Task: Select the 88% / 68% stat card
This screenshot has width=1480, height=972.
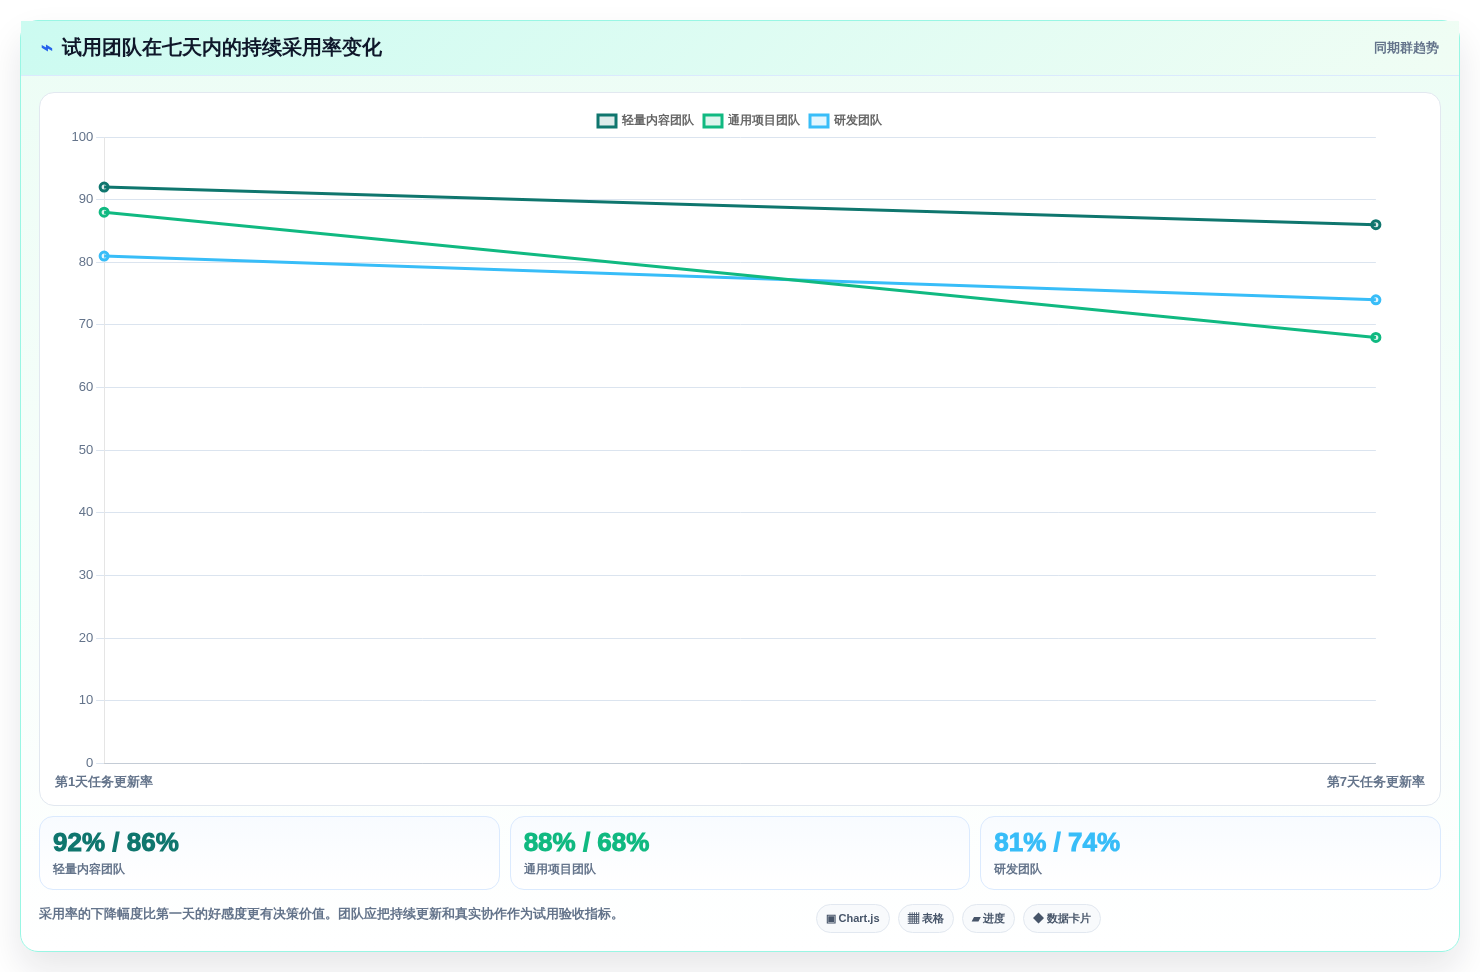Action: tap(740, 853)
